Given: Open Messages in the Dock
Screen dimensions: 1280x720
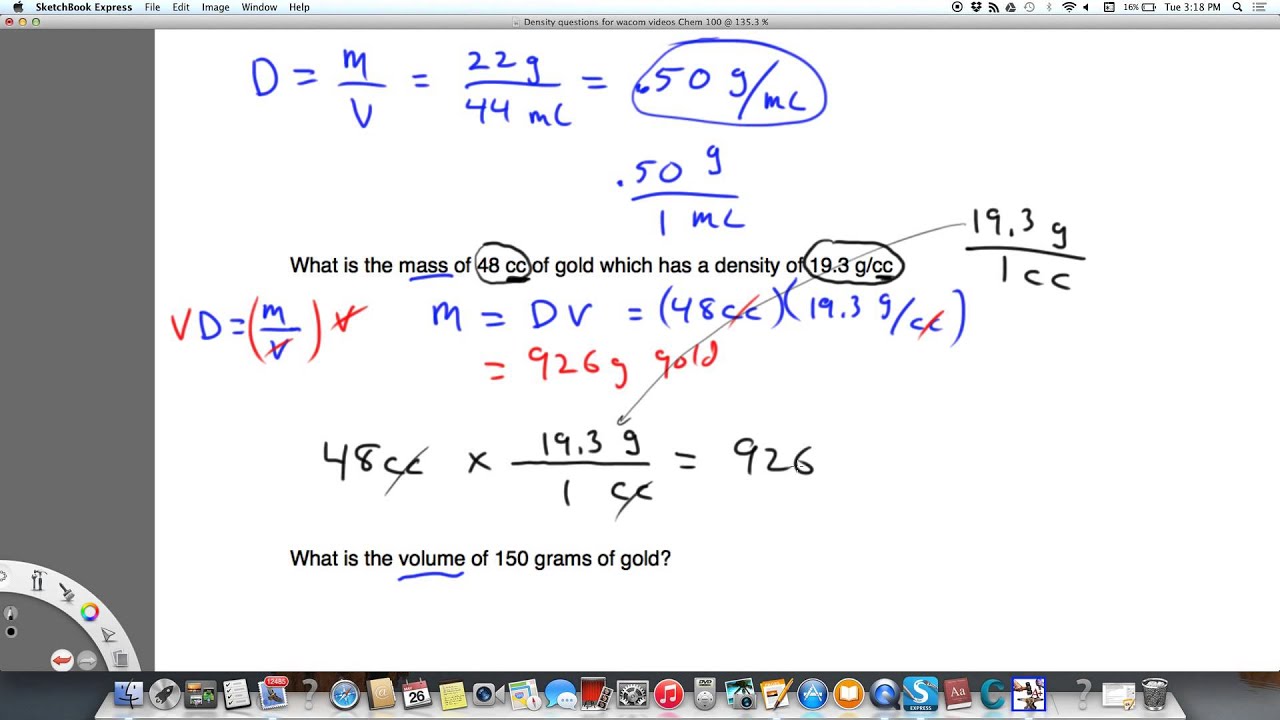Looking at the screenshot, I should (x=560, y=694).
